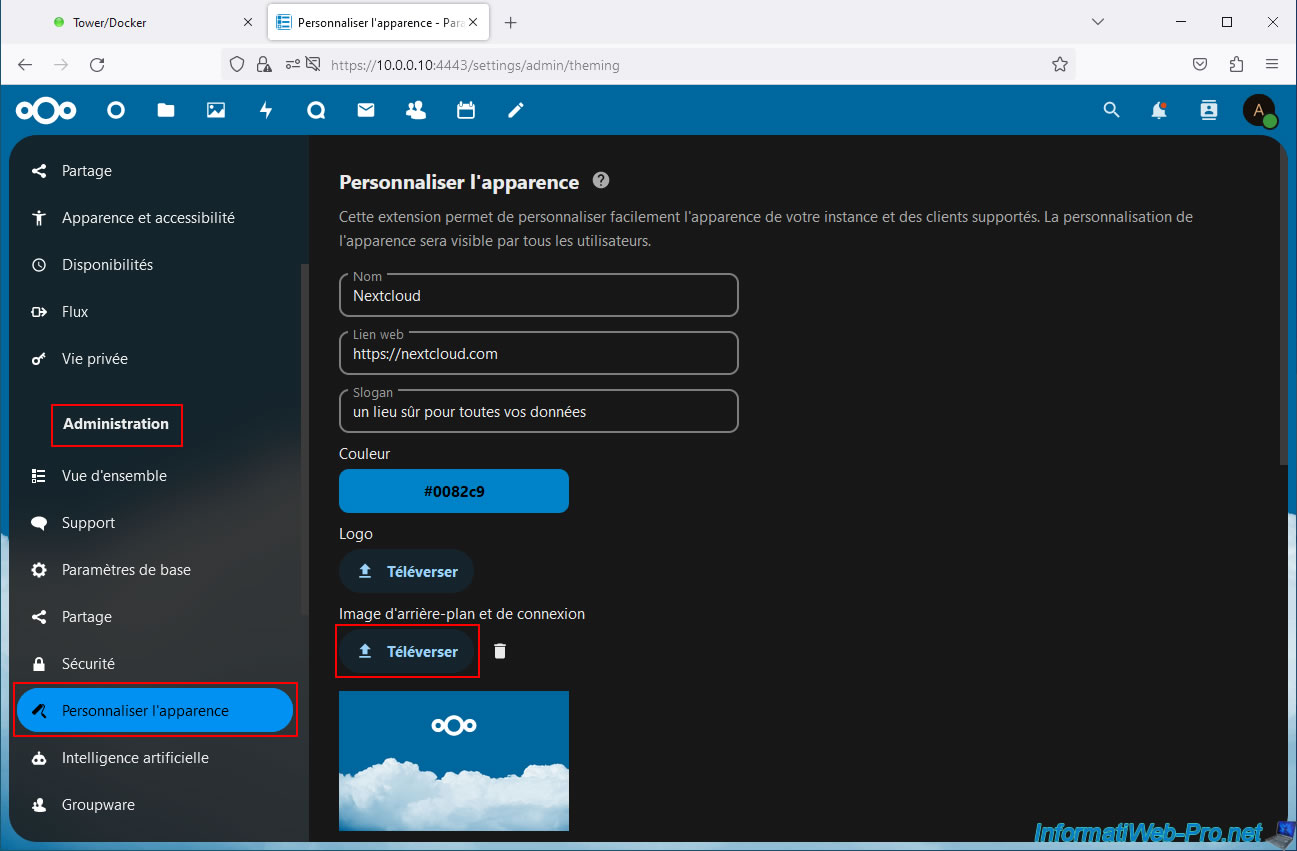Open the Files app folder icon
Viewport: 1297px width, 851px height.
166,111
